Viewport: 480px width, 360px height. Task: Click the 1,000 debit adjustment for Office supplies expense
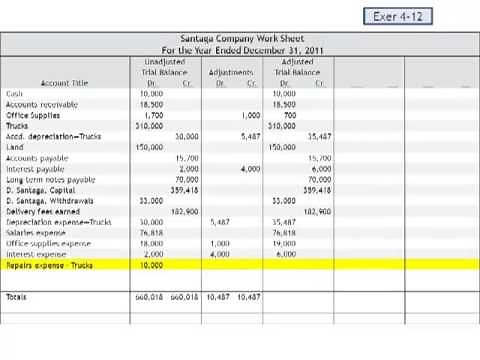(220, 244)
